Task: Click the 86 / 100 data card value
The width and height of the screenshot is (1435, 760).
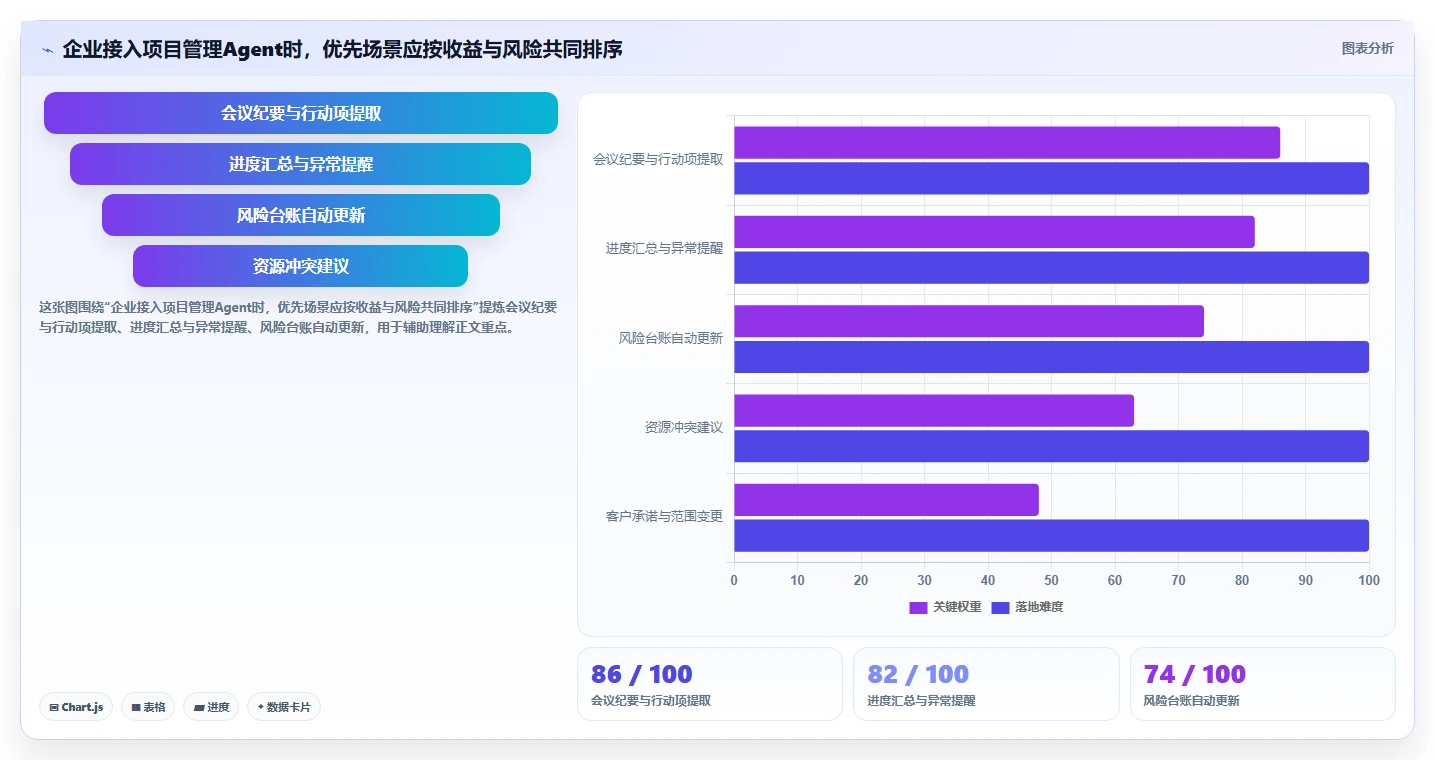Action: point(642,674)
